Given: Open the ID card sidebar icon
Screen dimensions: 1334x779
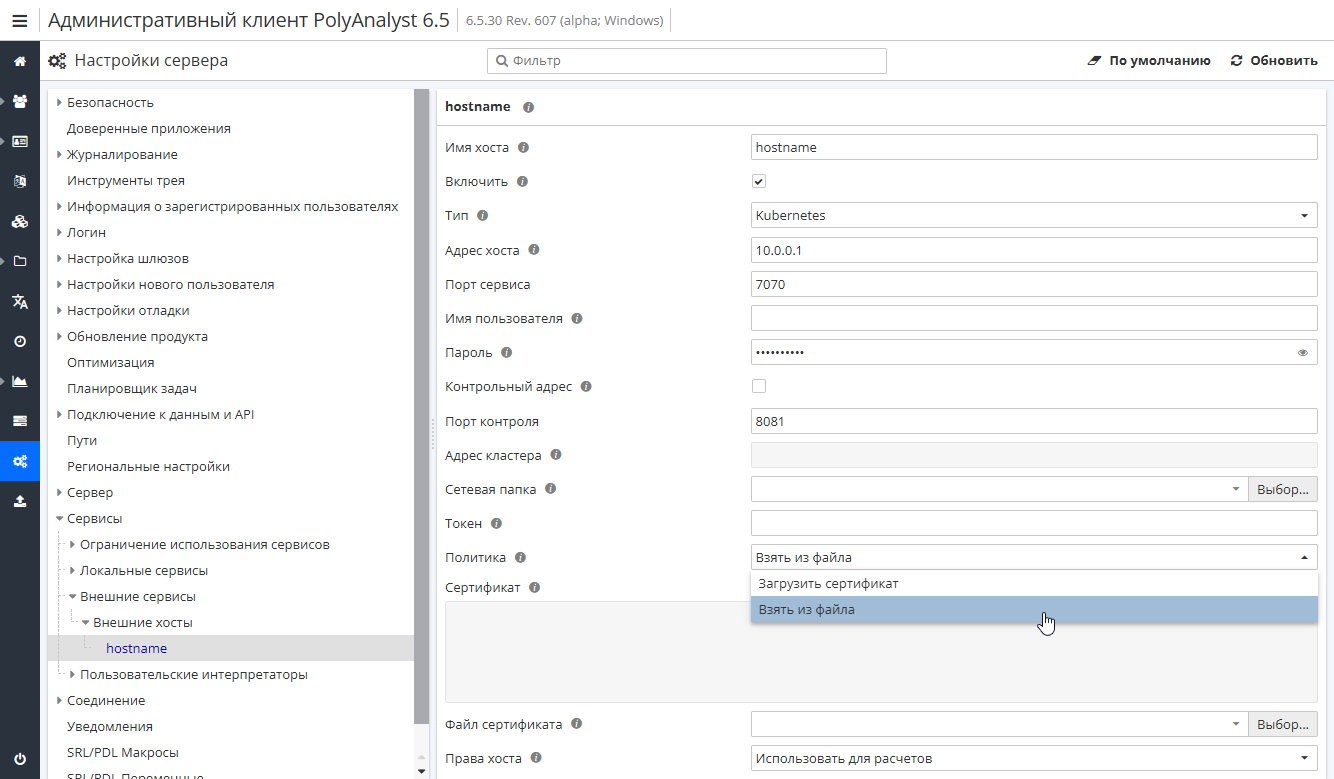Looking at the screenshot, I should (x=20, y=141).
